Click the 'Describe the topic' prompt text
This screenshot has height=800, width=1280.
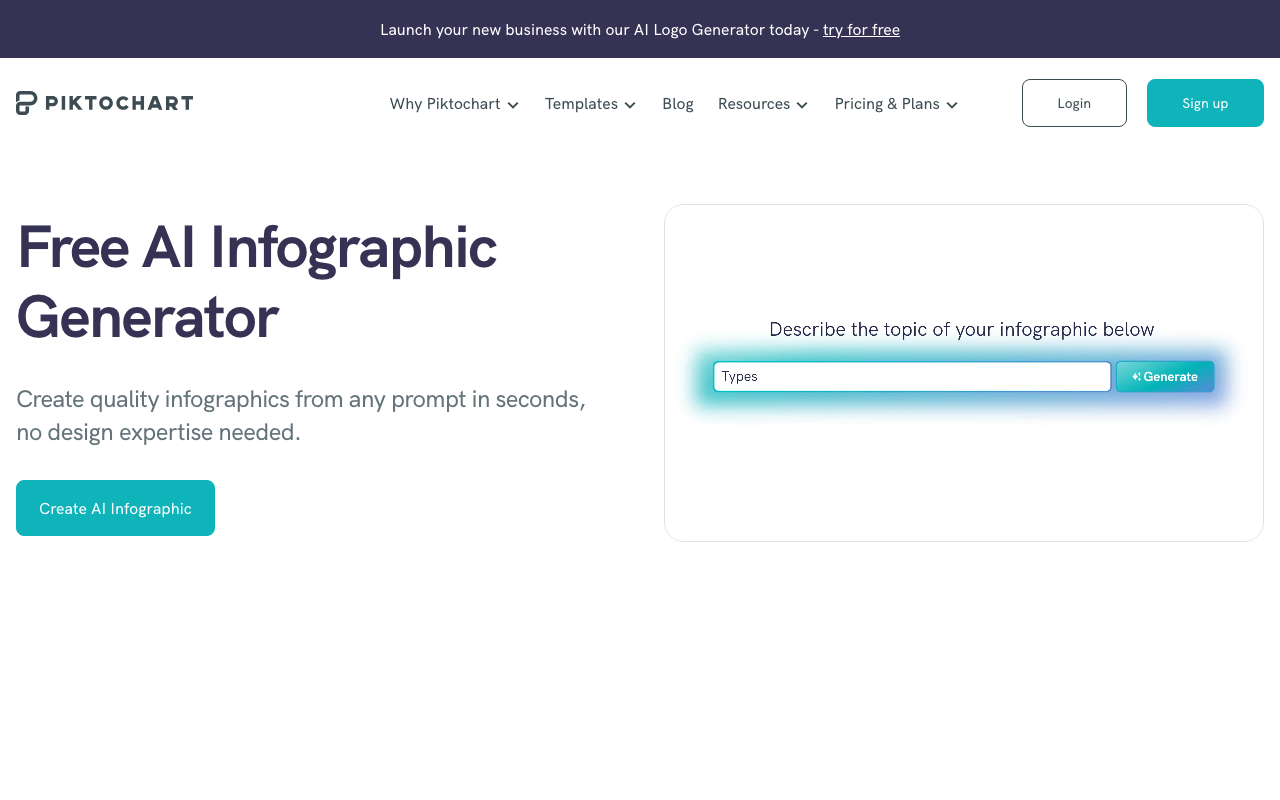click(x=961, y=329)
